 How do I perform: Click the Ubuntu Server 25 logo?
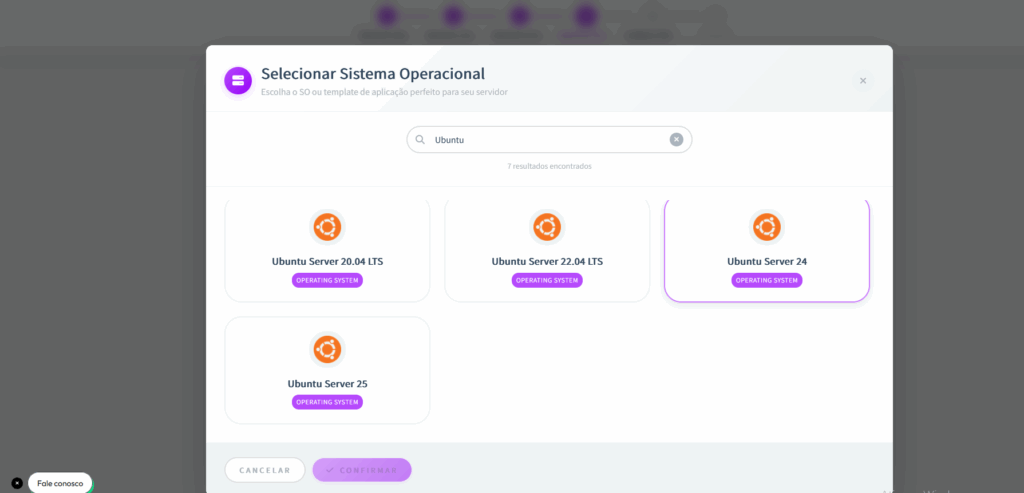[327, 349]
